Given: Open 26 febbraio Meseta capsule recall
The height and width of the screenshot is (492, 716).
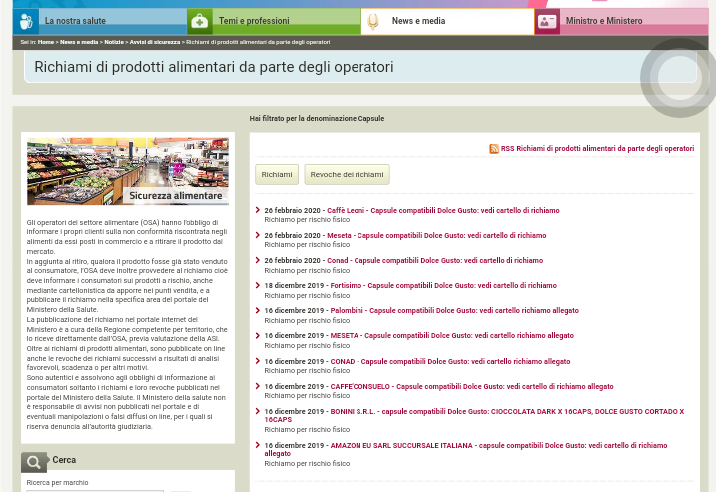Looking at the screenshot, I should 437,236.
